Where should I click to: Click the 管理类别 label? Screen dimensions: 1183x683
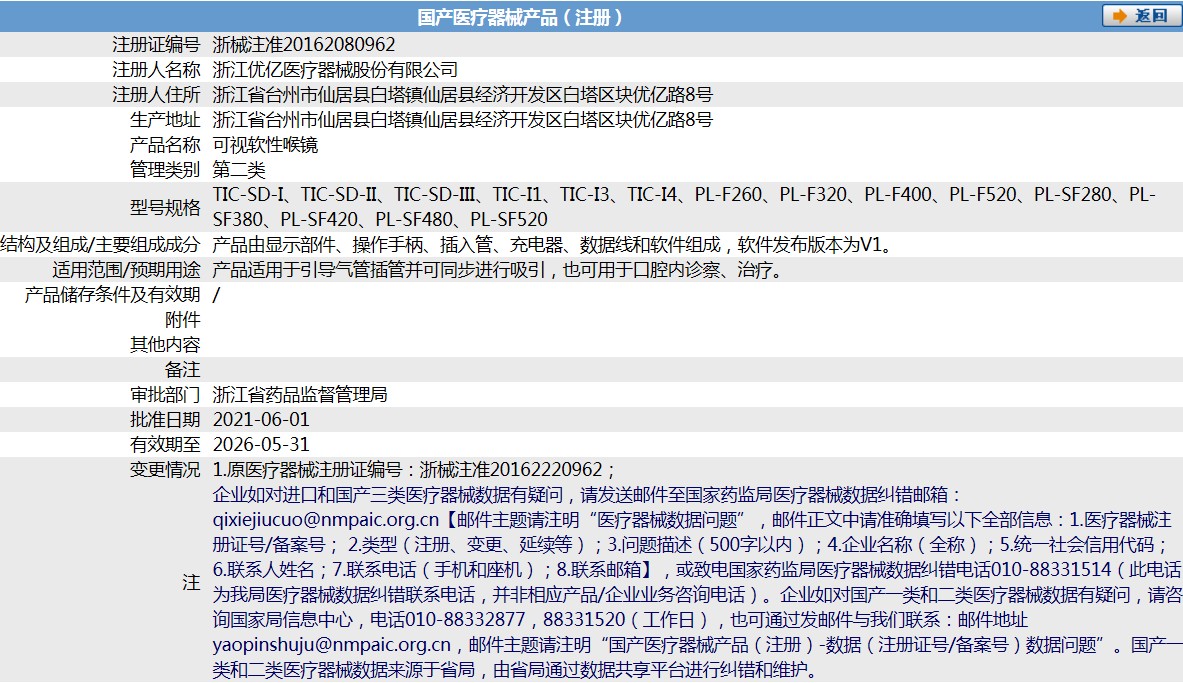point(165,169)
